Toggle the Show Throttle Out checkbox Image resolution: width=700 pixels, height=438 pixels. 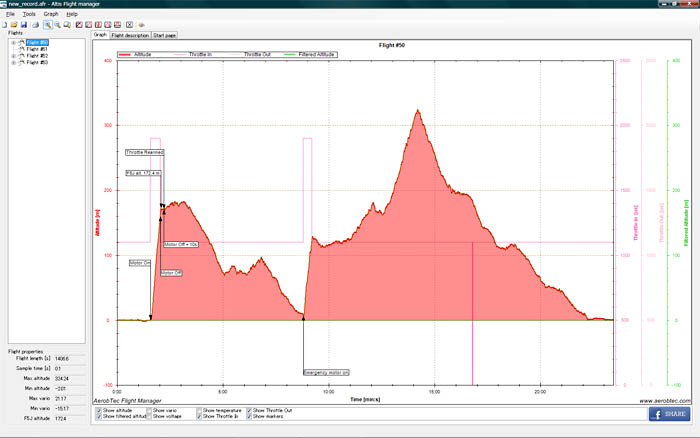pyautogui.click(x=249, y=410)
